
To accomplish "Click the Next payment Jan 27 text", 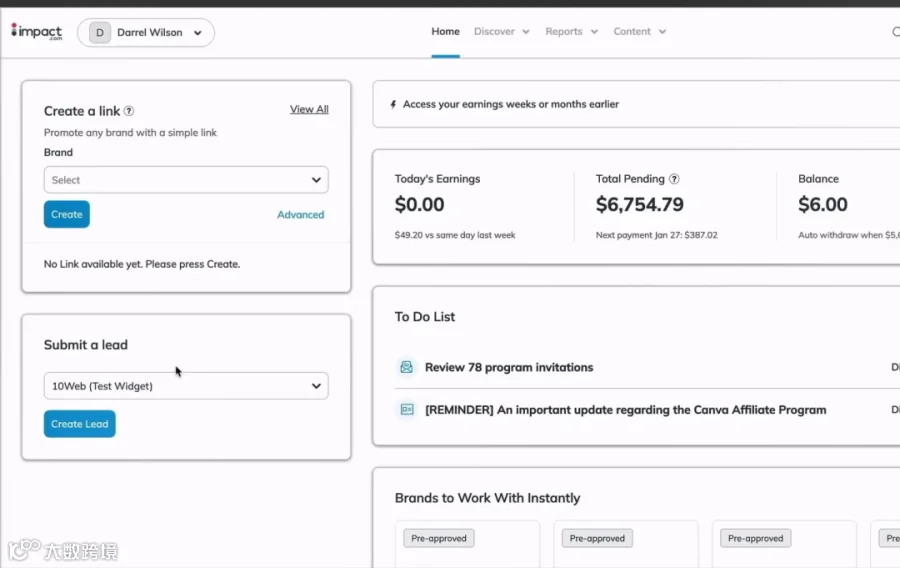I will coord(656,235).
